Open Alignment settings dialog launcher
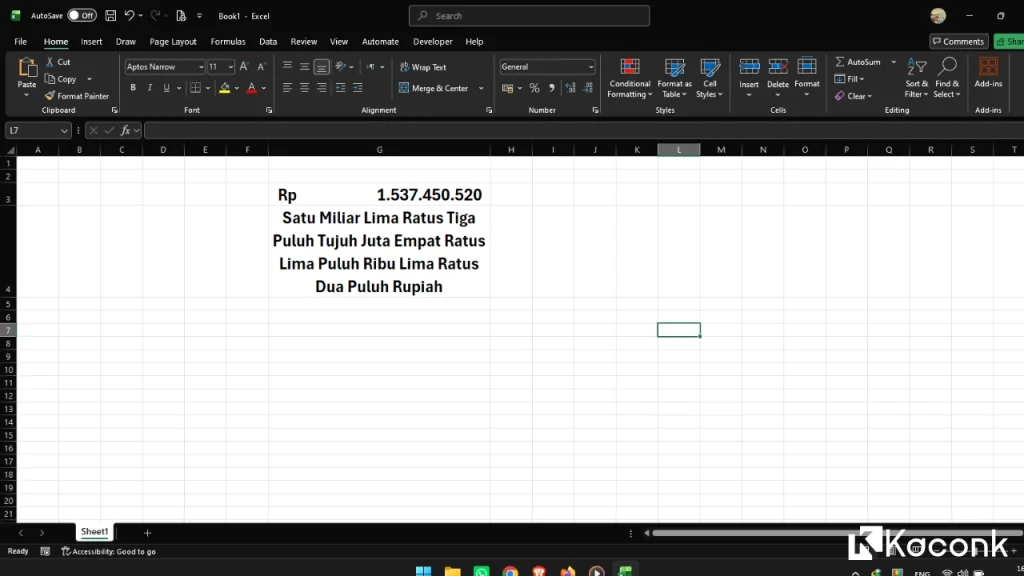Viewport: 1024px width, 576px height. pyautogui.click(x=488, y=110)
